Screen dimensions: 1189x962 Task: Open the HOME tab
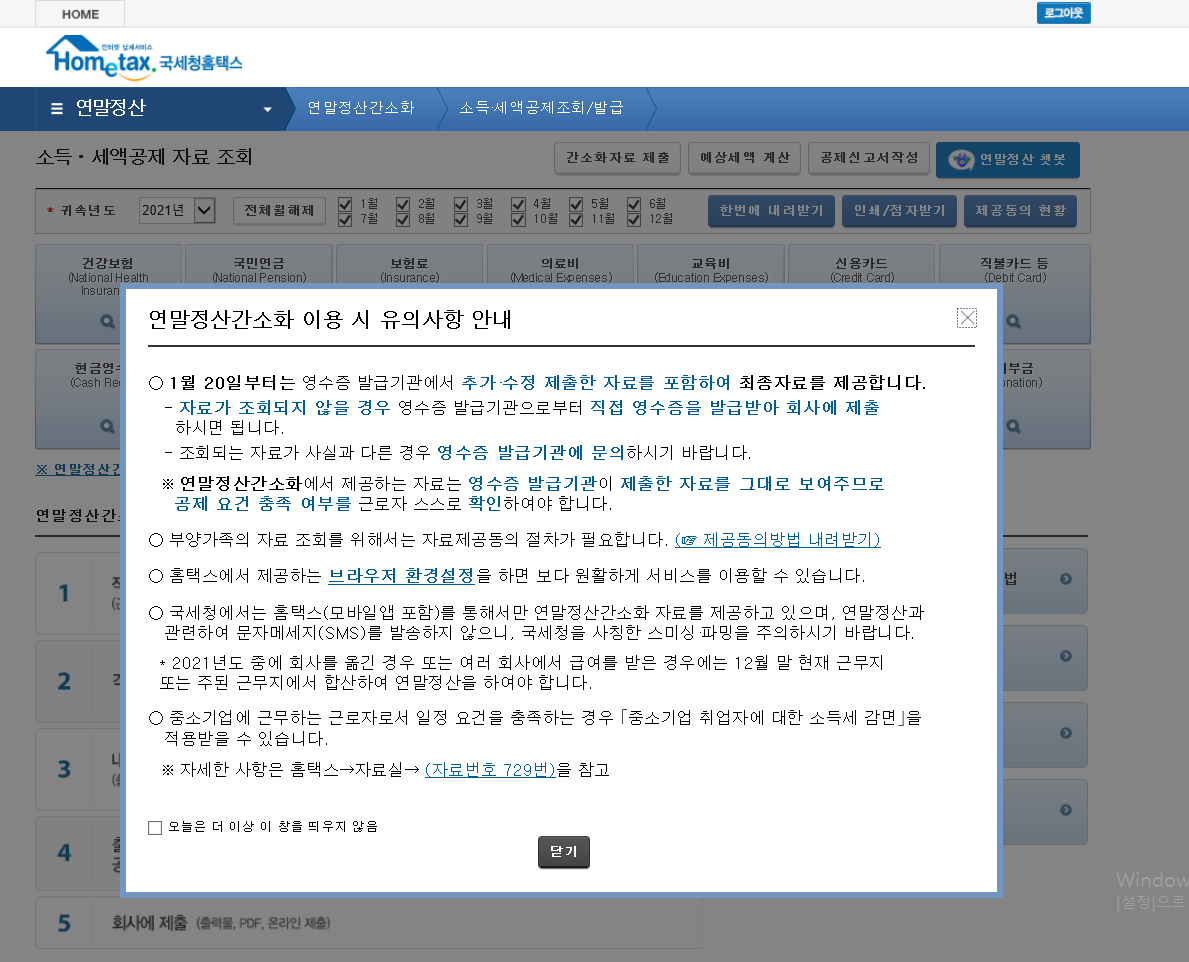[x=80, y=14]
